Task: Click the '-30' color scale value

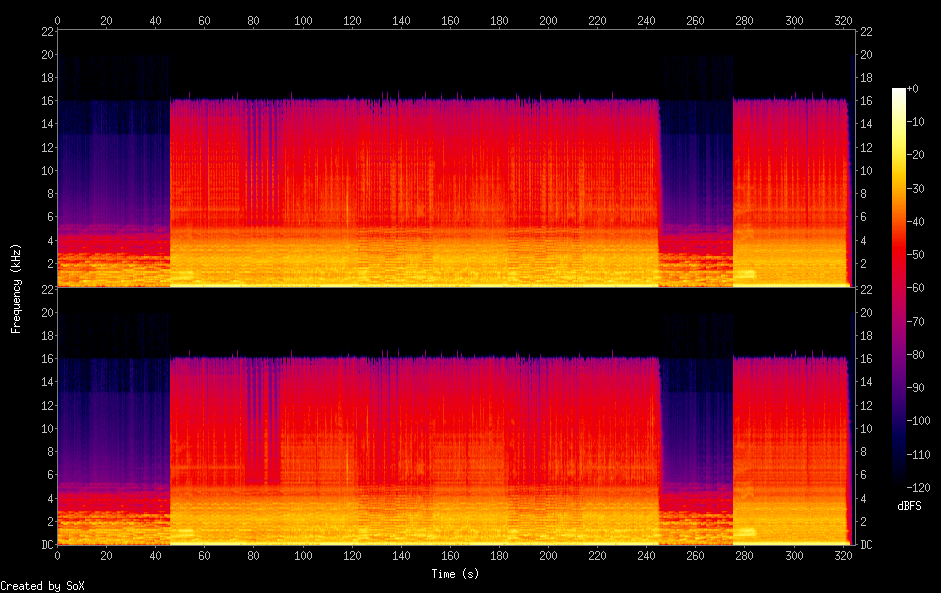Action: 915,188
